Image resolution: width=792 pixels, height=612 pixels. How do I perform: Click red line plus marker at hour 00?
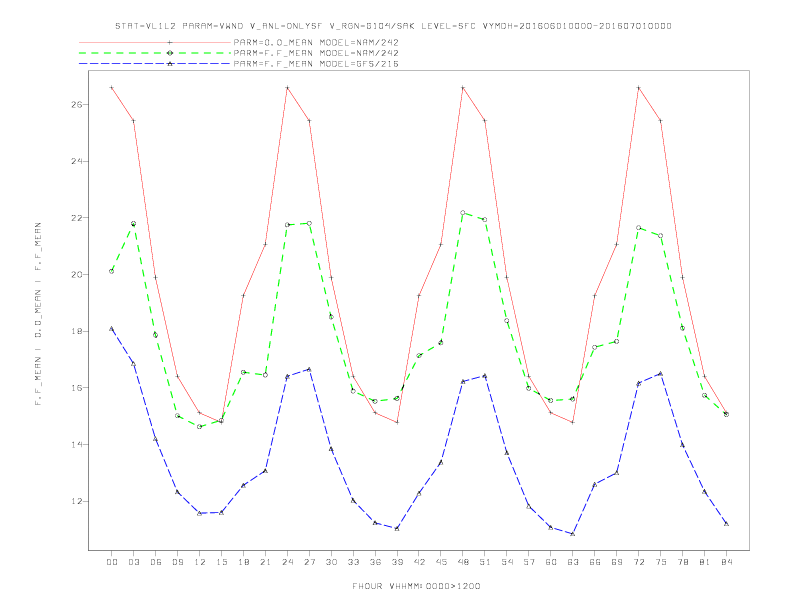[x=112, y=87]
